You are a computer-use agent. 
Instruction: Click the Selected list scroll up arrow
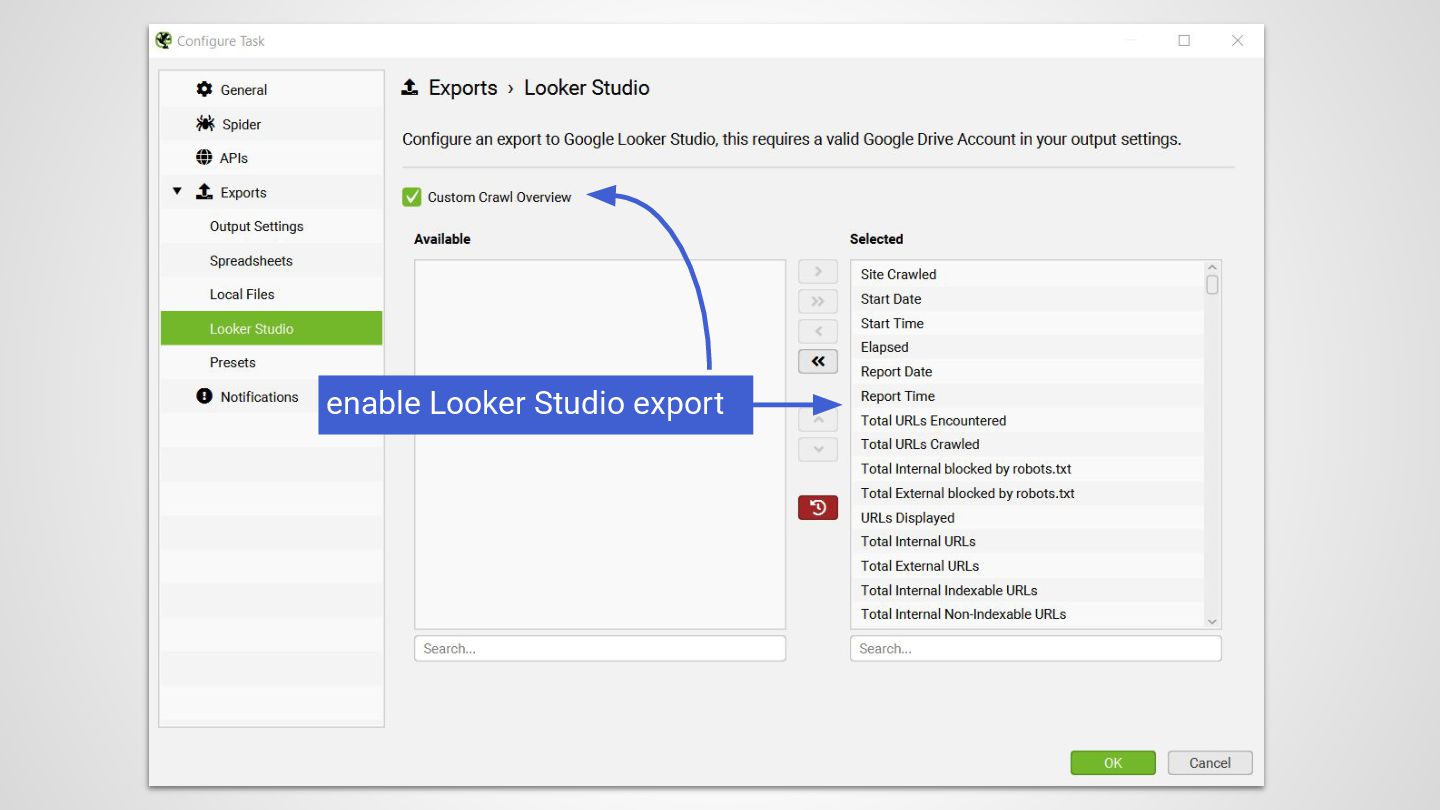(1212, 267)
